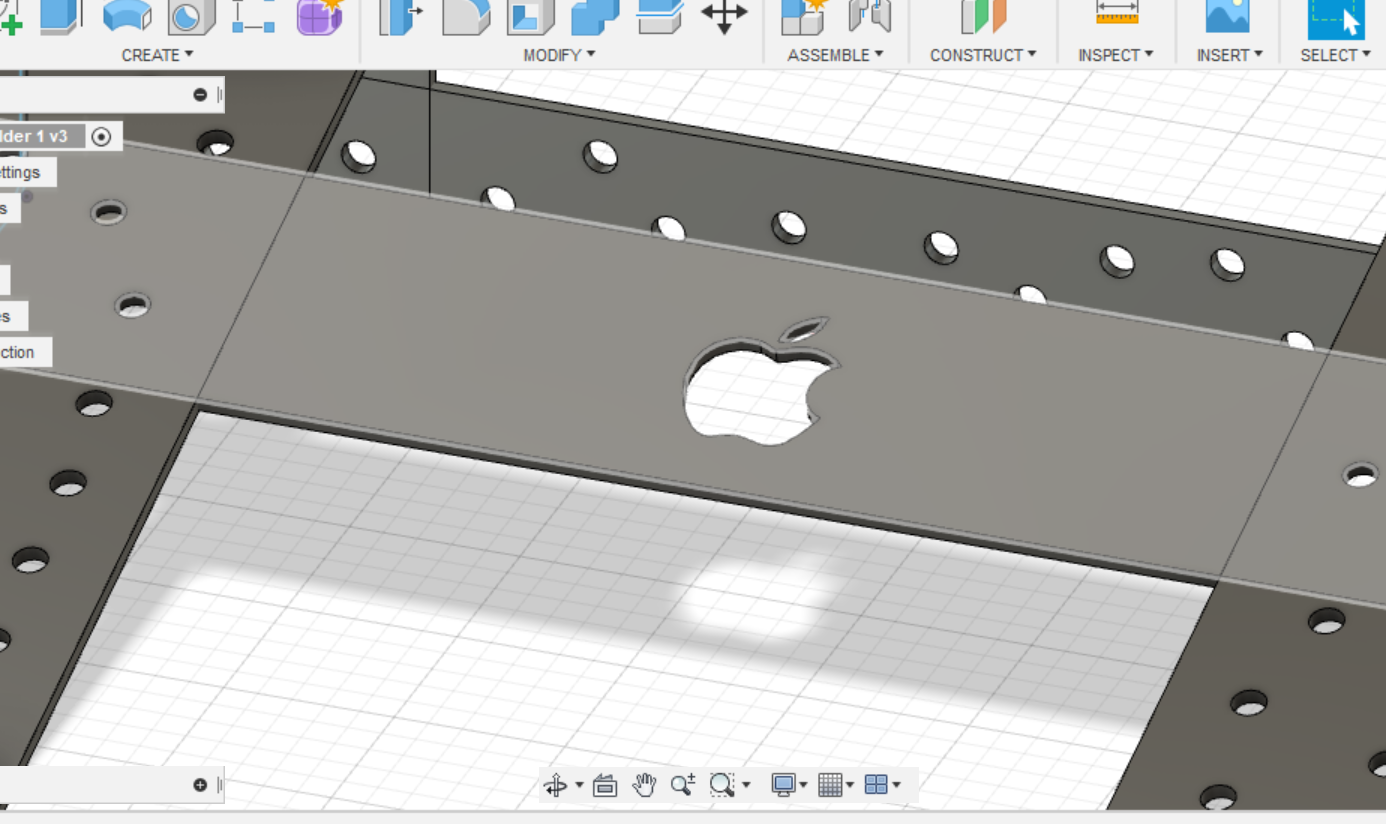Toggle the active component radio button
The image size is (1386, 824).
click(x=101, y=136)
